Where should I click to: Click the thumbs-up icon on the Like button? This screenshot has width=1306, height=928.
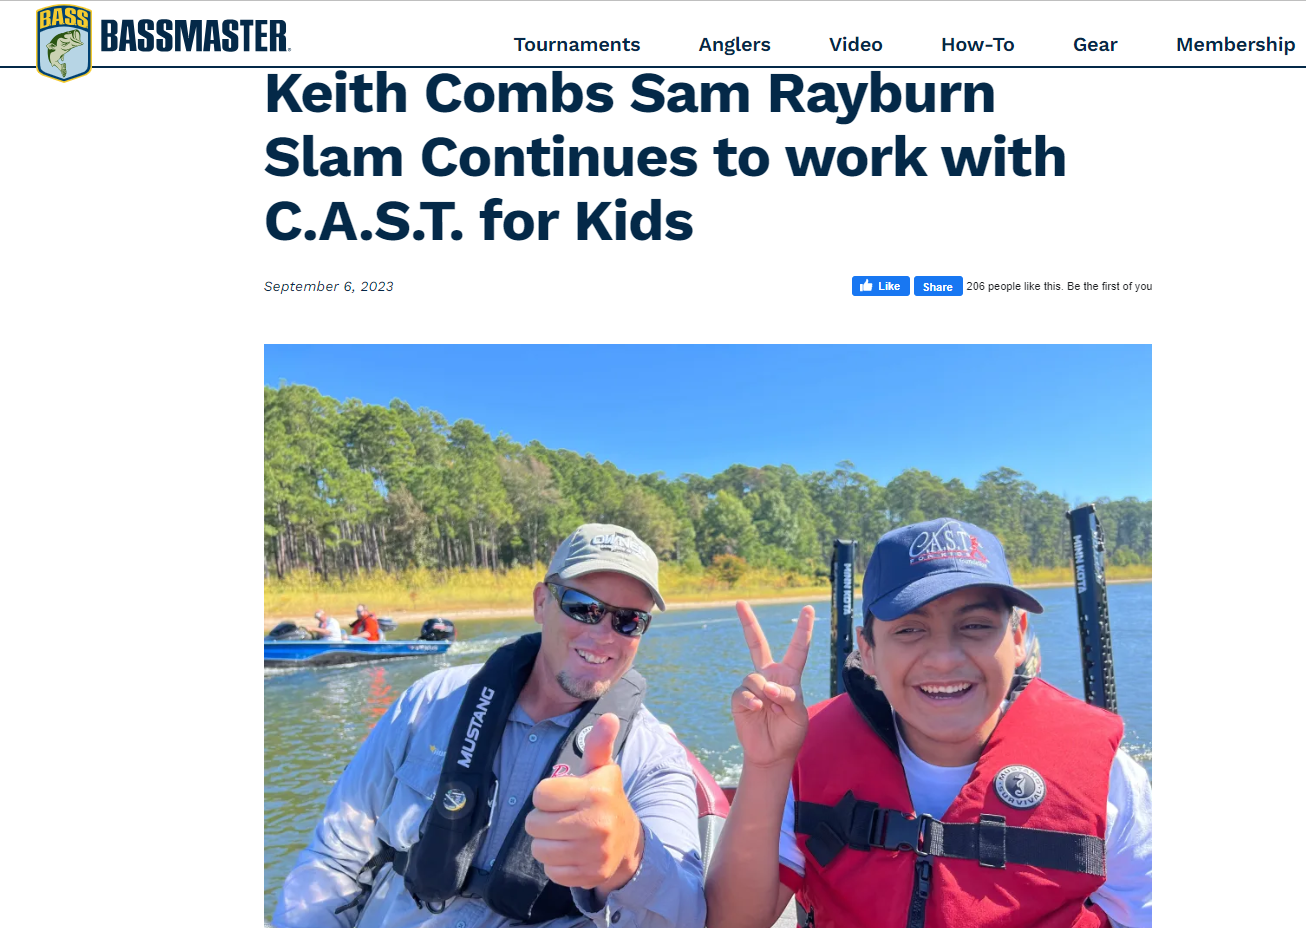click(866, 286)
